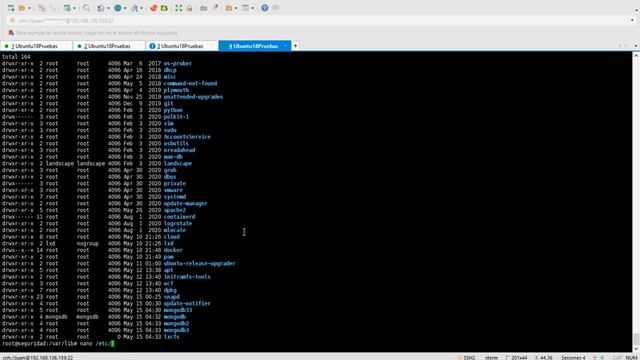
Task: Expand the window layout icon dropdown
Action: (253, 8)
